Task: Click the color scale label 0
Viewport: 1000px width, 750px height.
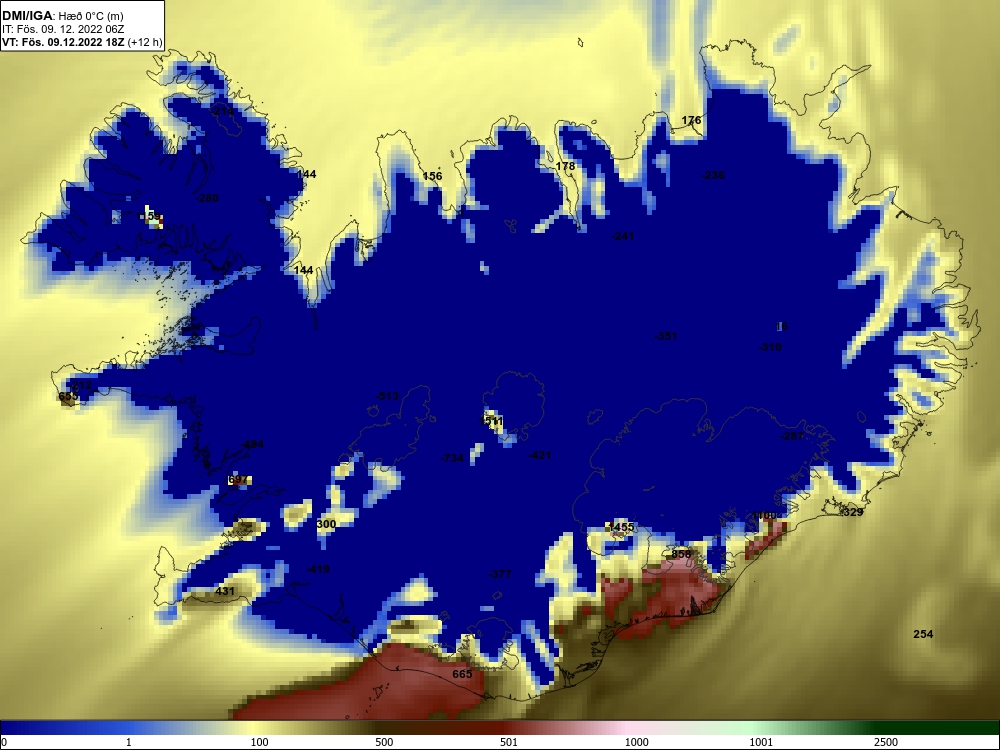Action: (4, 742)
